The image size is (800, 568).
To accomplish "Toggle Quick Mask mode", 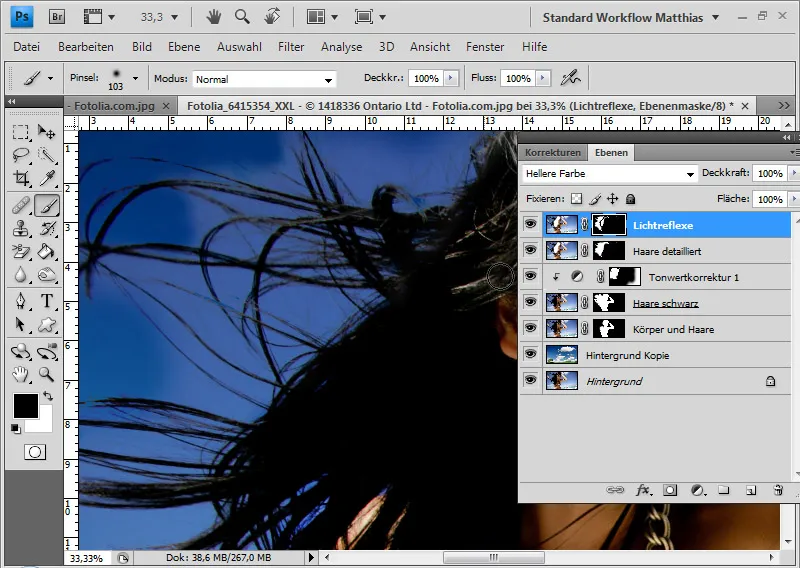I will [35, 452].
